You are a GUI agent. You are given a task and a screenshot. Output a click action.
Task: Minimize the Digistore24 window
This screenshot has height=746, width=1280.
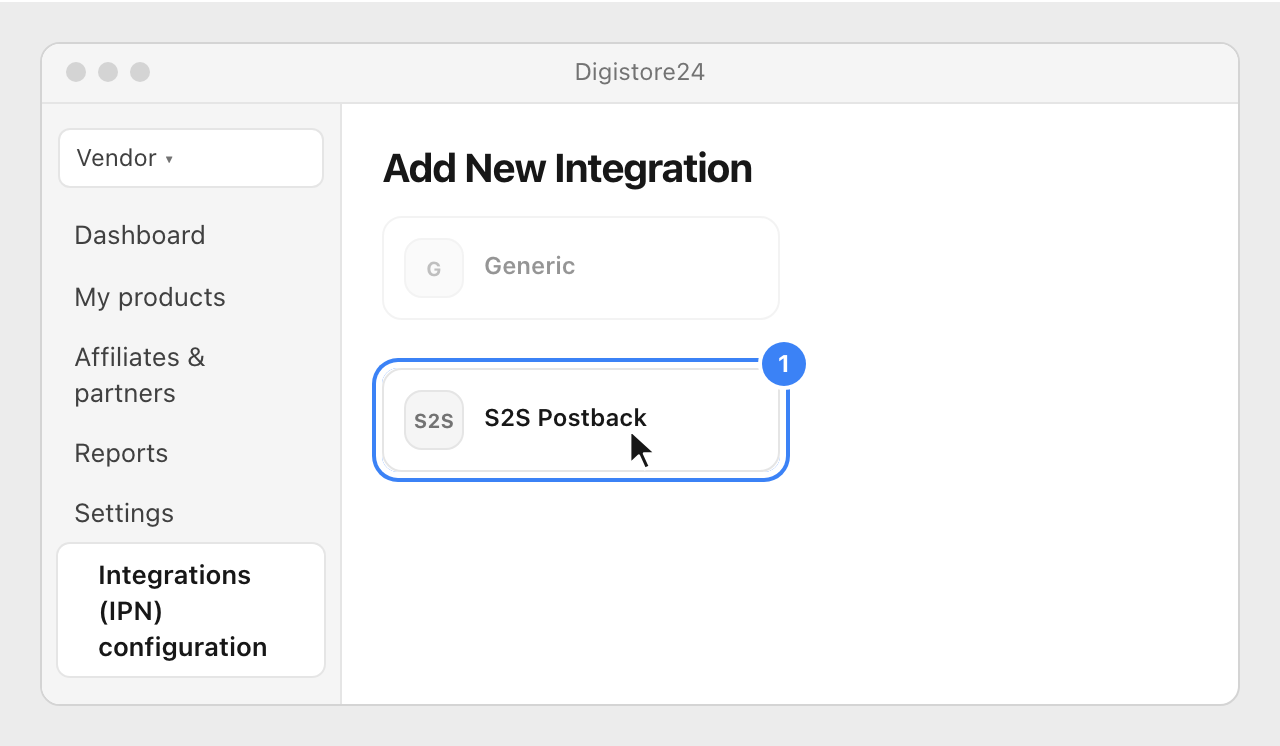coord(108,72)
